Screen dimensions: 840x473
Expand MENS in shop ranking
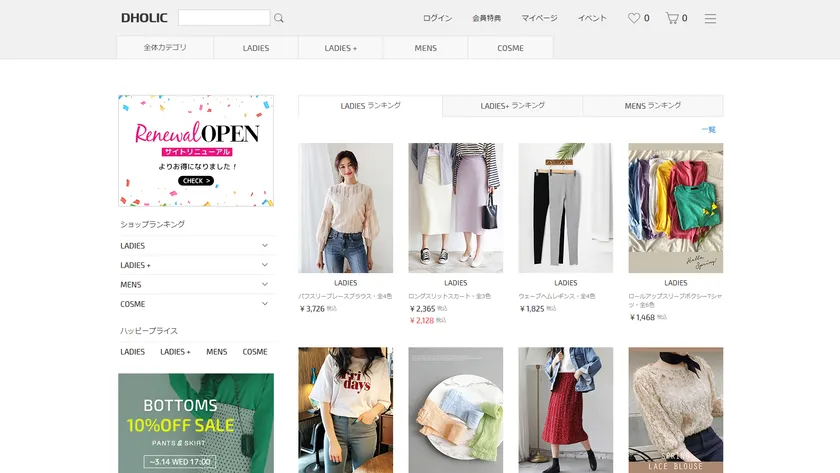tap(196, 284)
